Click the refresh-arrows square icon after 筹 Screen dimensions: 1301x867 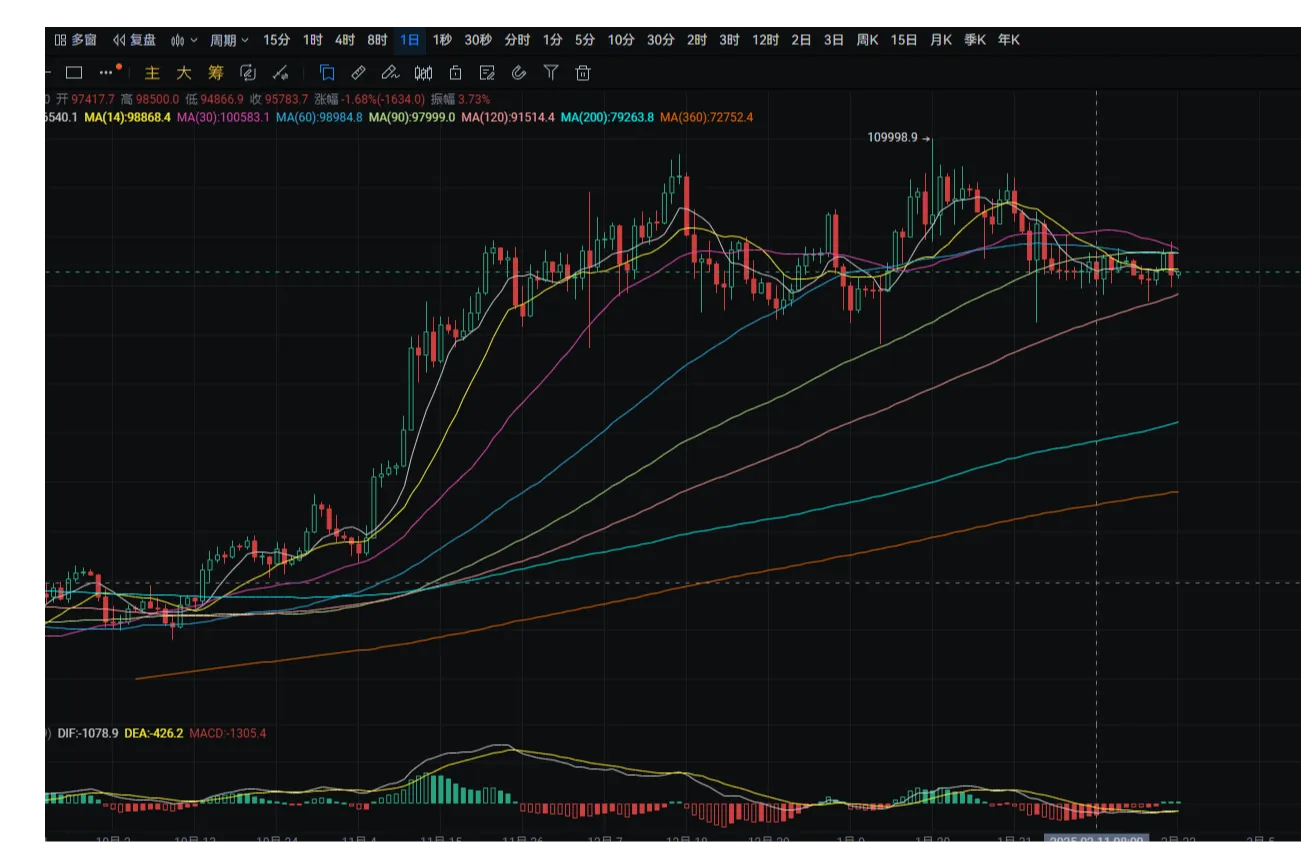(248, 72)
